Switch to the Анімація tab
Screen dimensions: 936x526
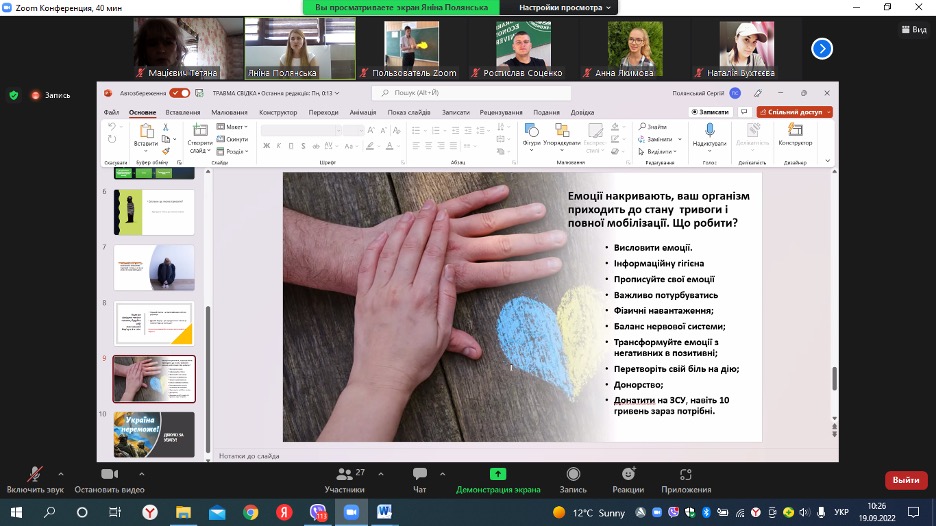coord(362,112)
